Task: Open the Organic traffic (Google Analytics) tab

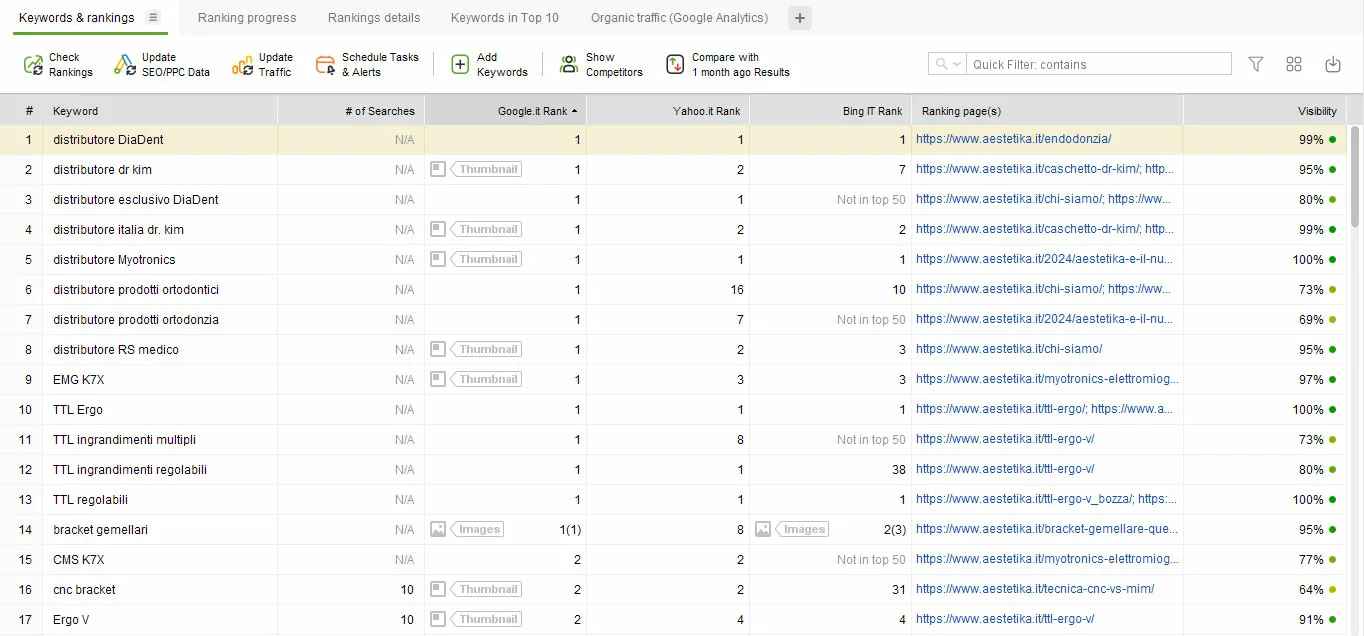Action: (x=678, y=17)
